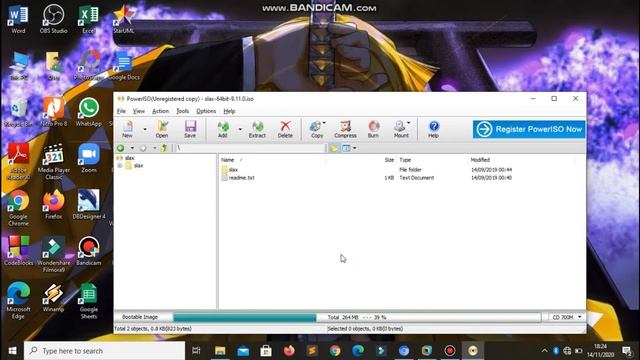Open Bandicam desktop shortcut
The image size is (640, 360).
pyautogui.click(x=89, y=251)
